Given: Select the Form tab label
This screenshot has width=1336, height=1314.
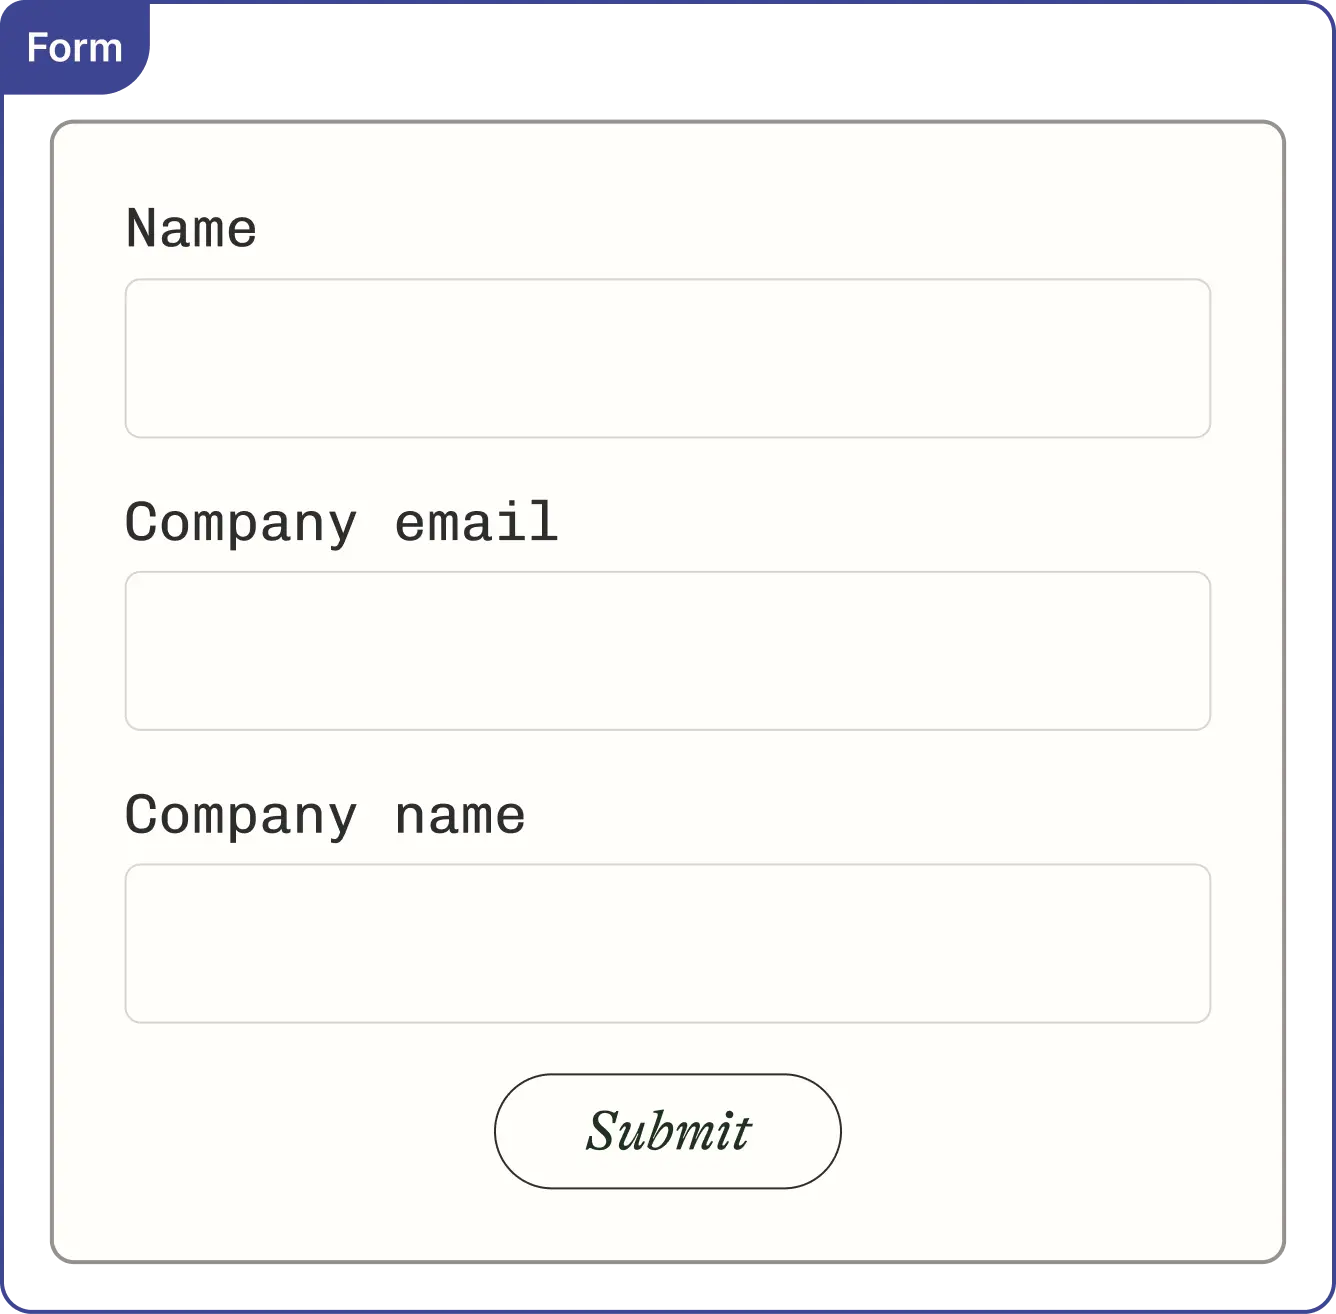Looking at the screenshot, I should pos(75,48).
